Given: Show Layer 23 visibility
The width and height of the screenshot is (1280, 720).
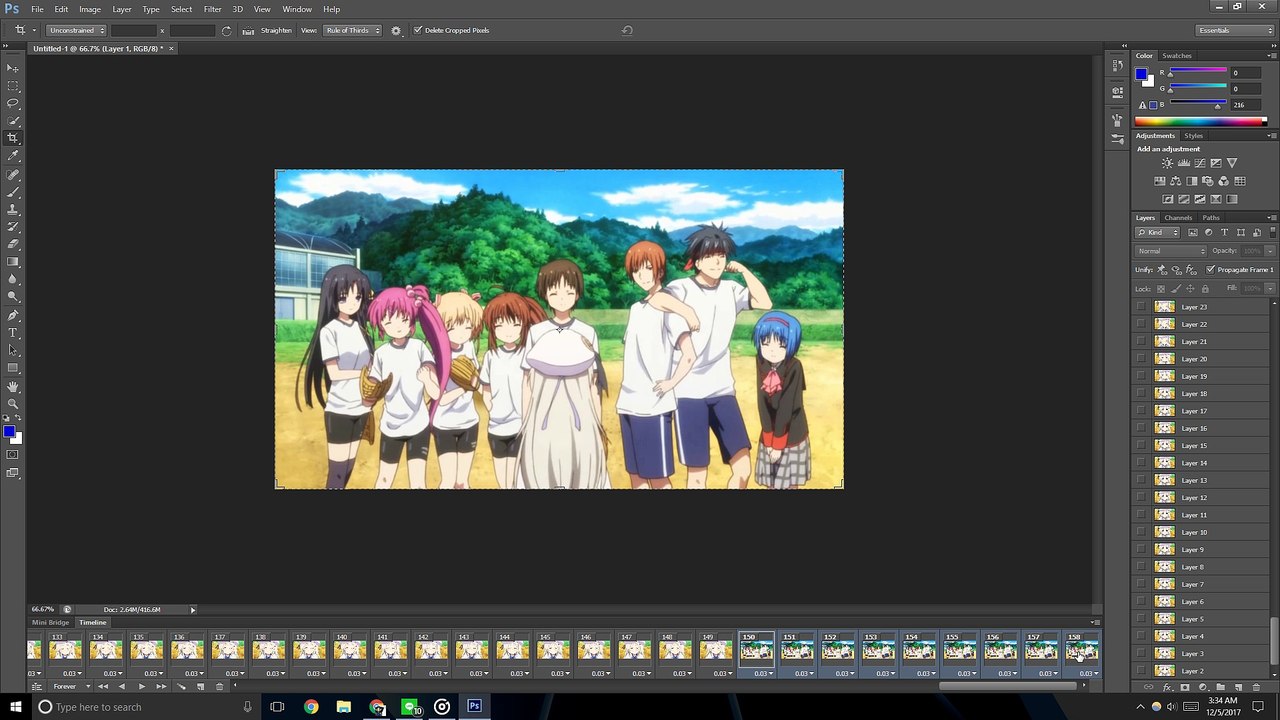Looking at the screenshot, I should click(x=1141, y=307).
